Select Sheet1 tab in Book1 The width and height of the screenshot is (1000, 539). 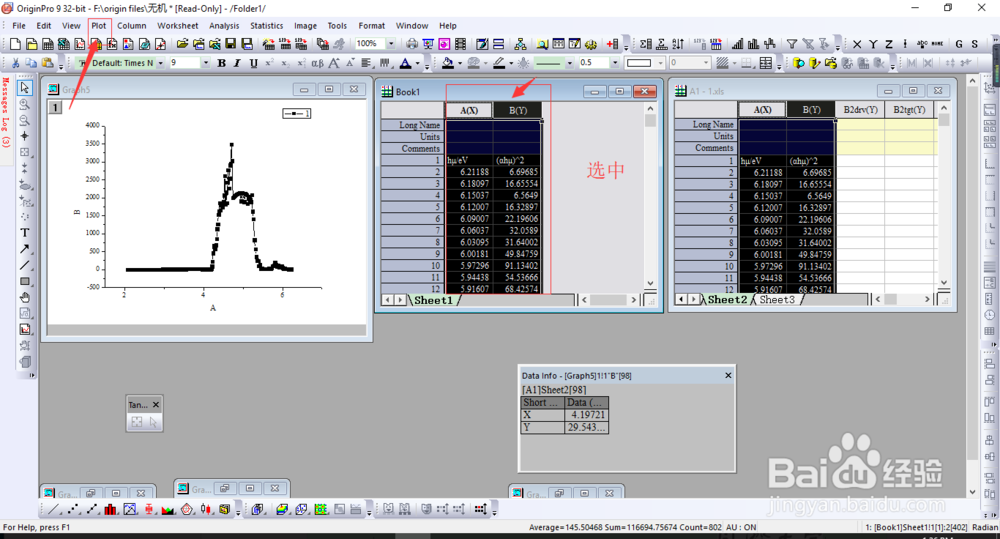pos(433,300)
